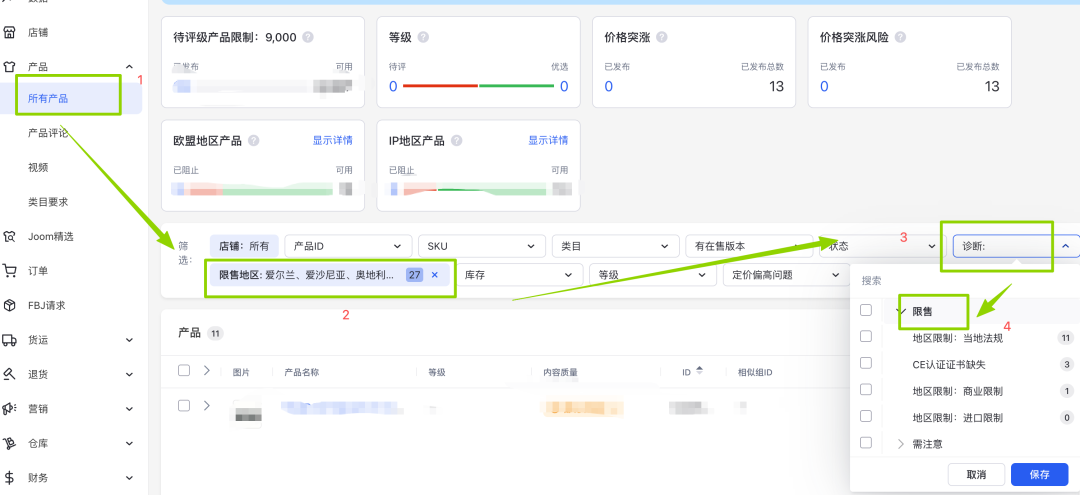1080x495 pixels.
Task: Click the 店铺：所有 filter chip
Action: point(244,246)
